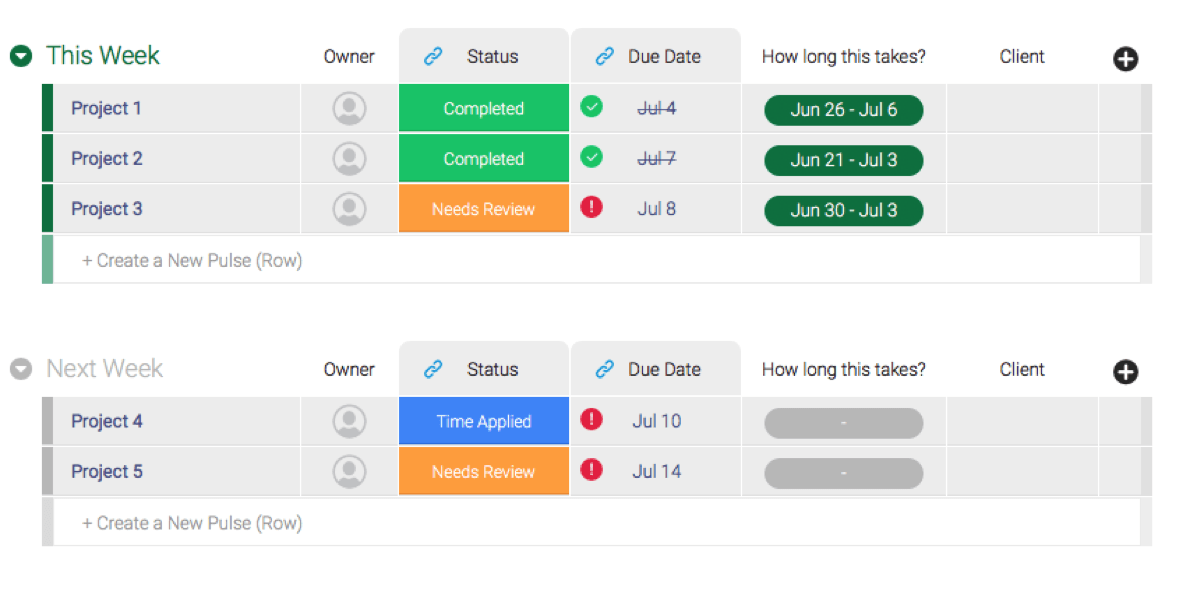The image size is (1178, 594).
Task: Change Project 4 Time Applied status
Action: click(484, 421)
